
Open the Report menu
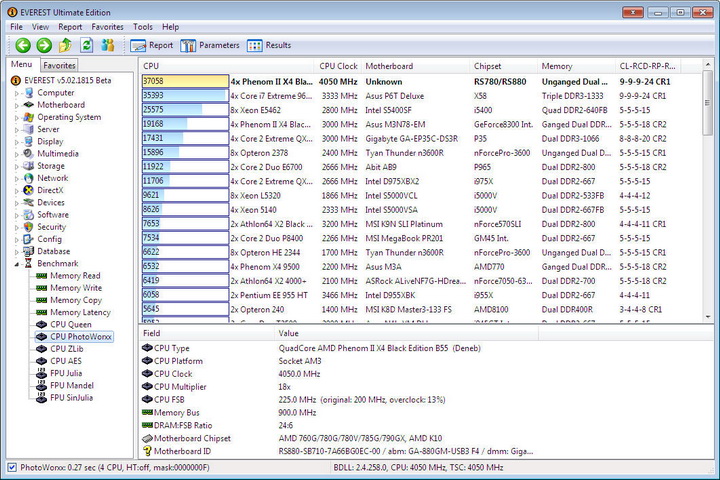[x=70, y=27]
